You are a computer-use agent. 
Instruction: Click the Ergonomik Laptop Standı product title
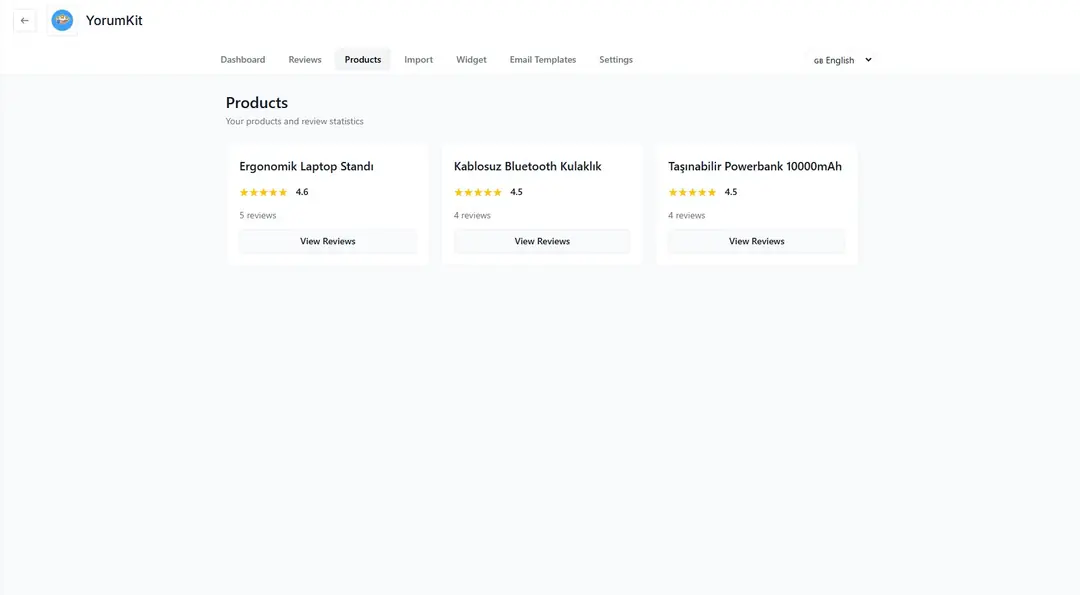(x=306, y=167)
